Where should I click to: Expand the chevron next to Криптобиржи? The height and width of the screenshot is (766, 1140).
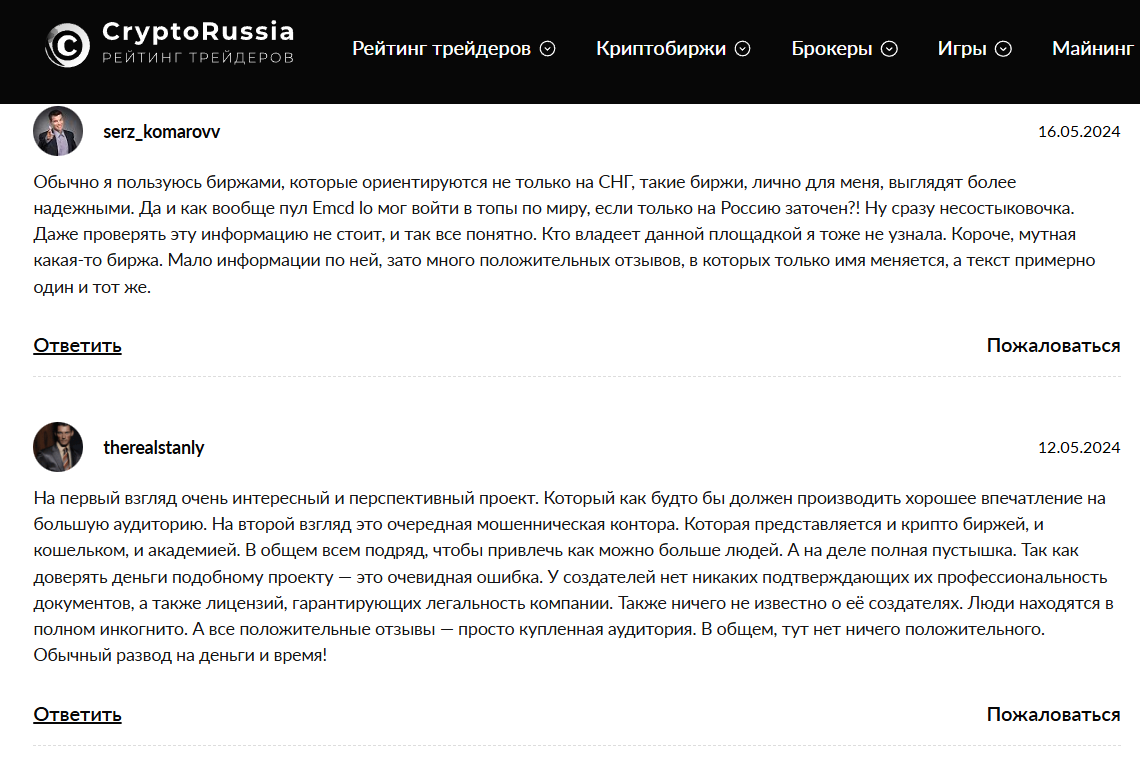[742, 49]
